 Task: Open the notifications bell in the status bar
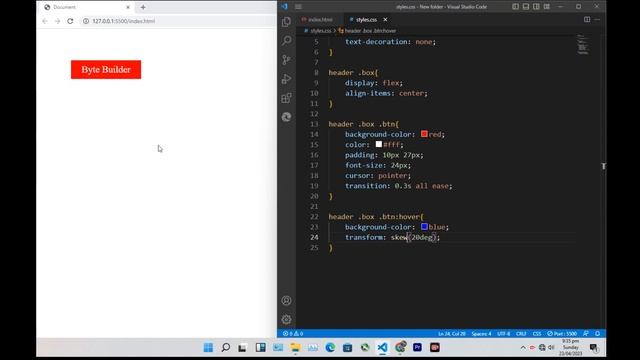click(x=598, y=333)
